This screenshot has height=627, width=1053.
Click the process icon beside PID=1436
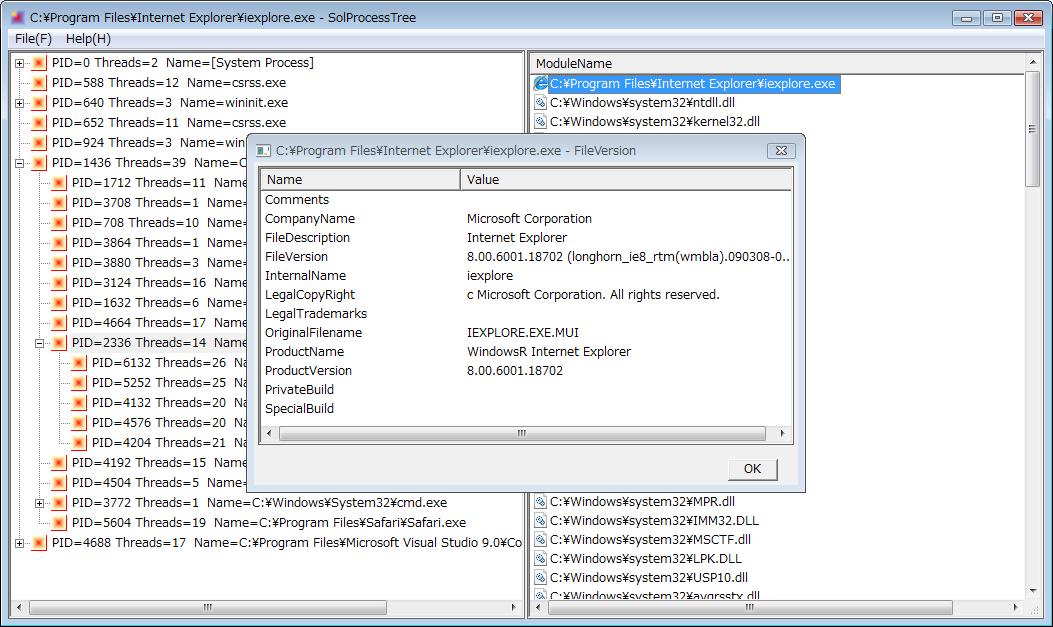click(39, 163)
